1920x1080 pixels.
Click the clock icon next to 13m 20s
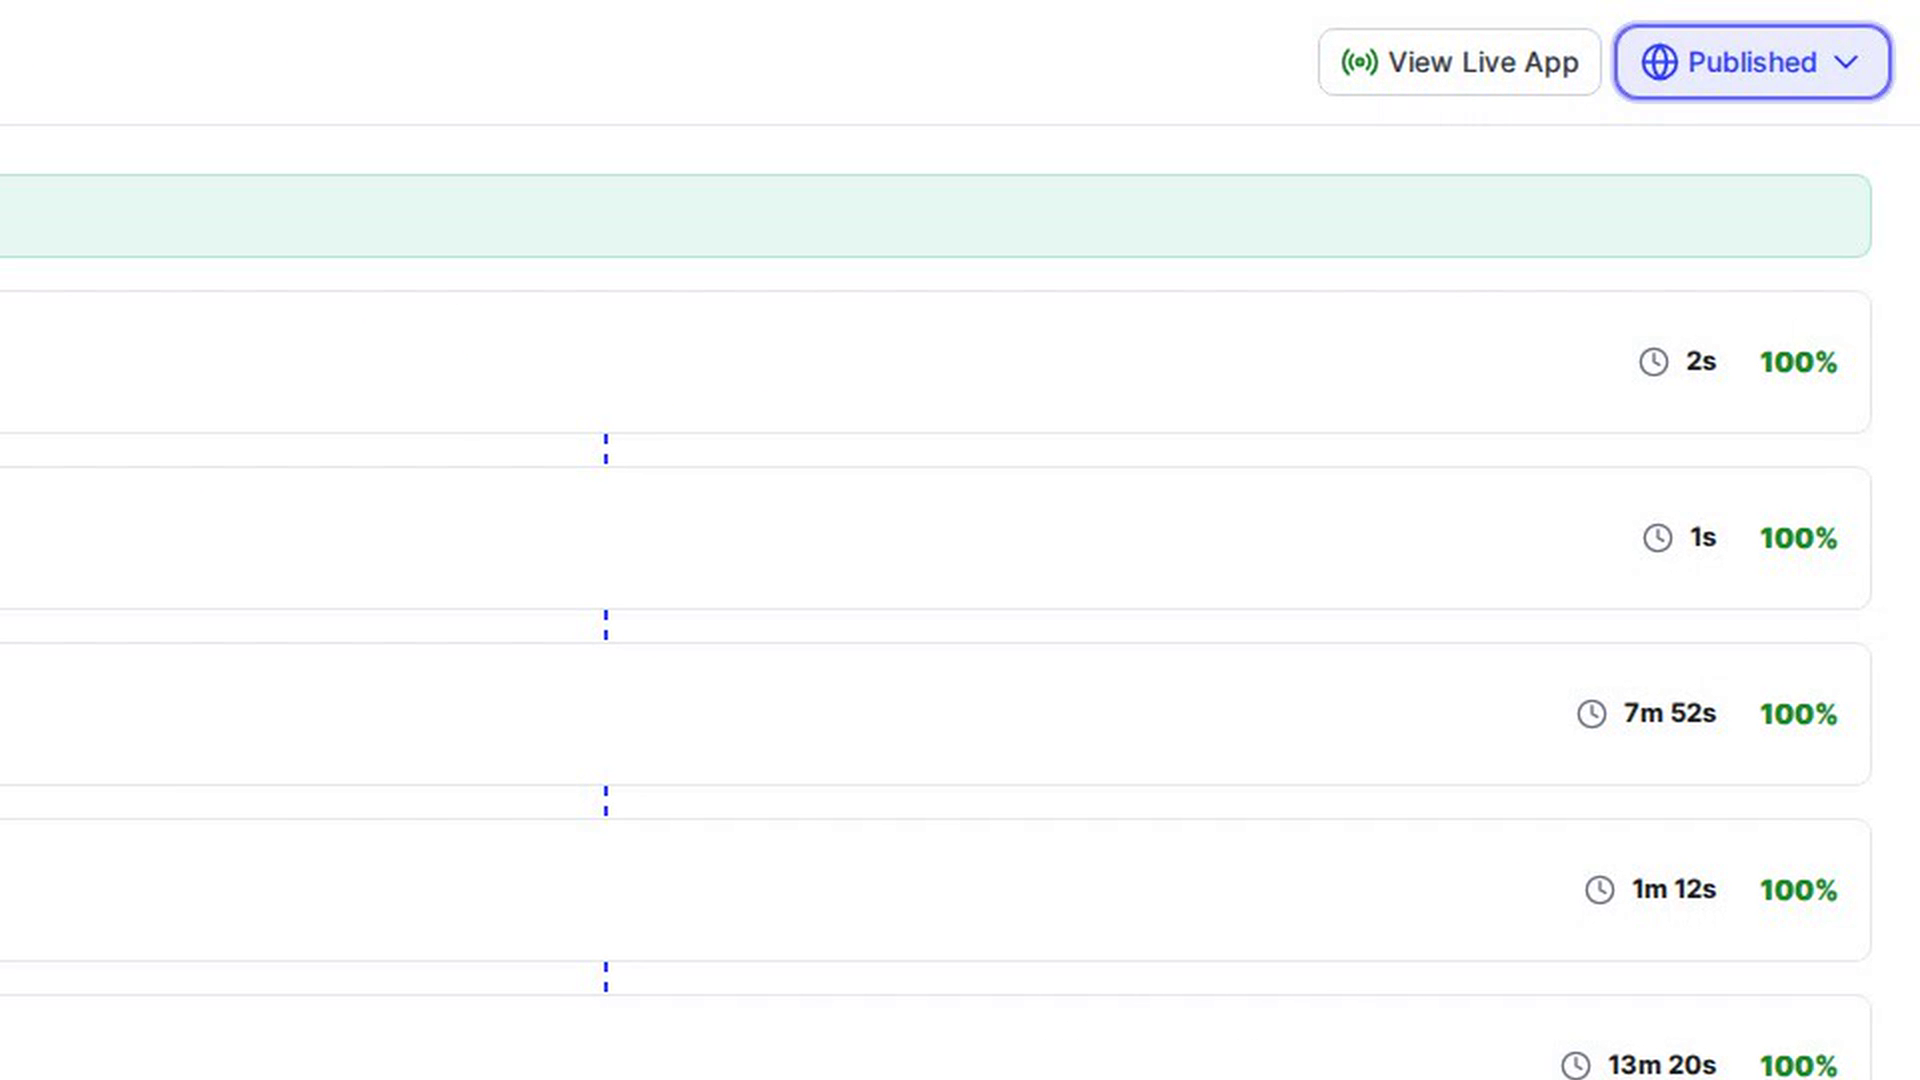(1576, 1065)
